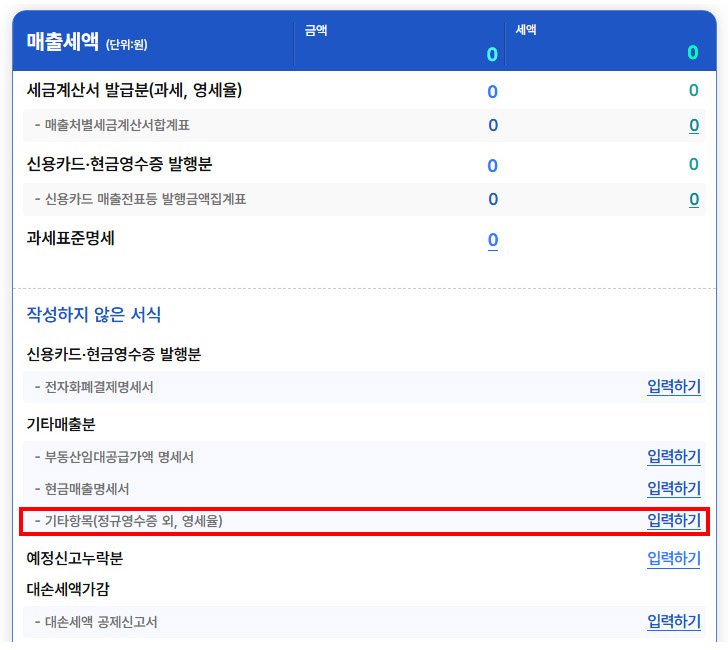Select 매출세액 header title
This screenshot has height=650, width=728.
coord(62,42)
